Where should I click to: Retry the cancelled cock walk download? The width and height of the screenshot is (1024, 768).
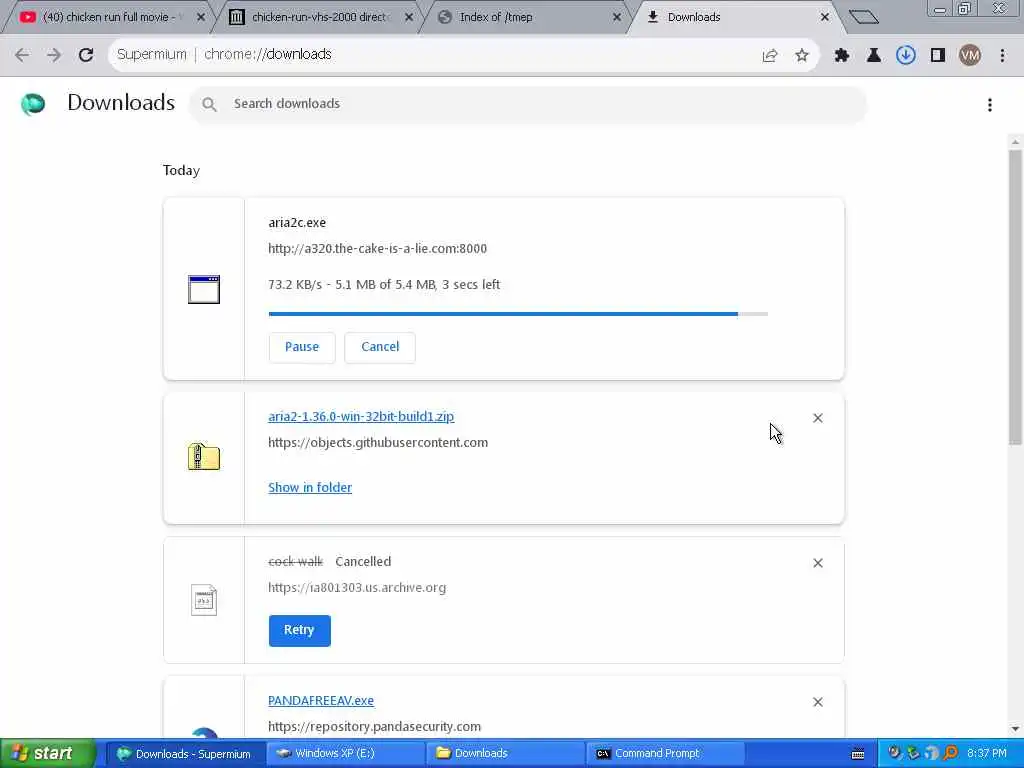[299, 630]
